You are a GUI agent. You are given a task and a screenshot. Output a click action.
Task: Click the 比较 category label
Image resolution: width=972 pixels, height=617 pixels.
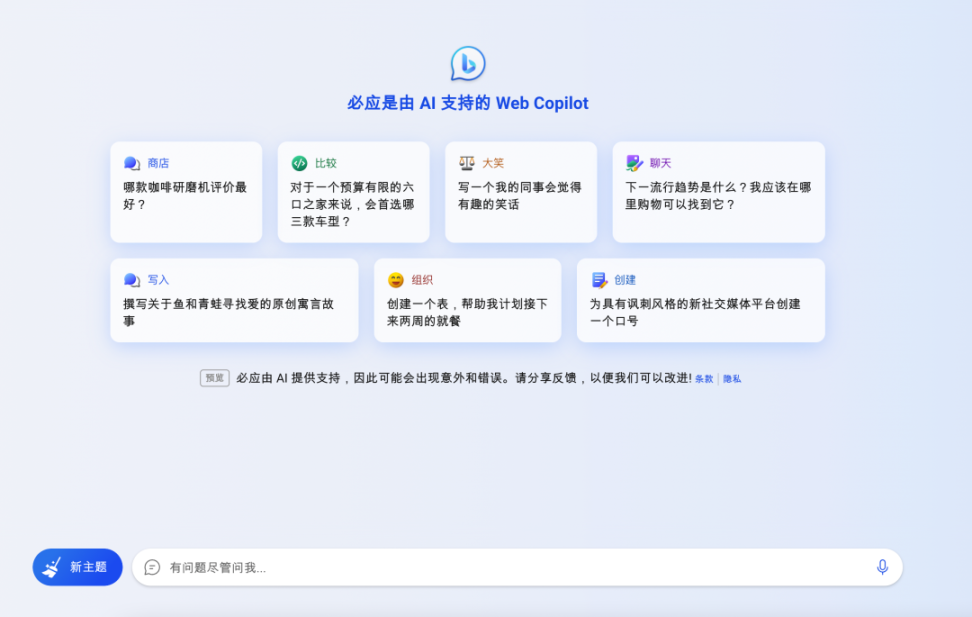pos(325,163)
